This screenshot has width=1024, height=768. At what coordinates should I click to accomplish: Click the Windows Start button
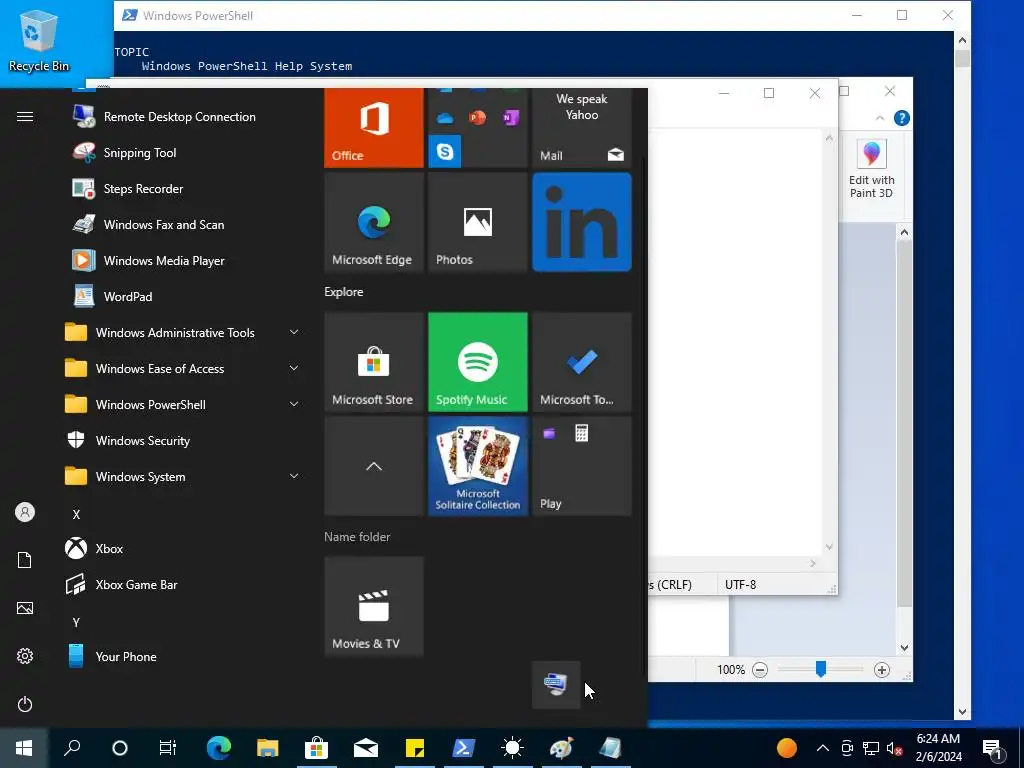(24, 748)
